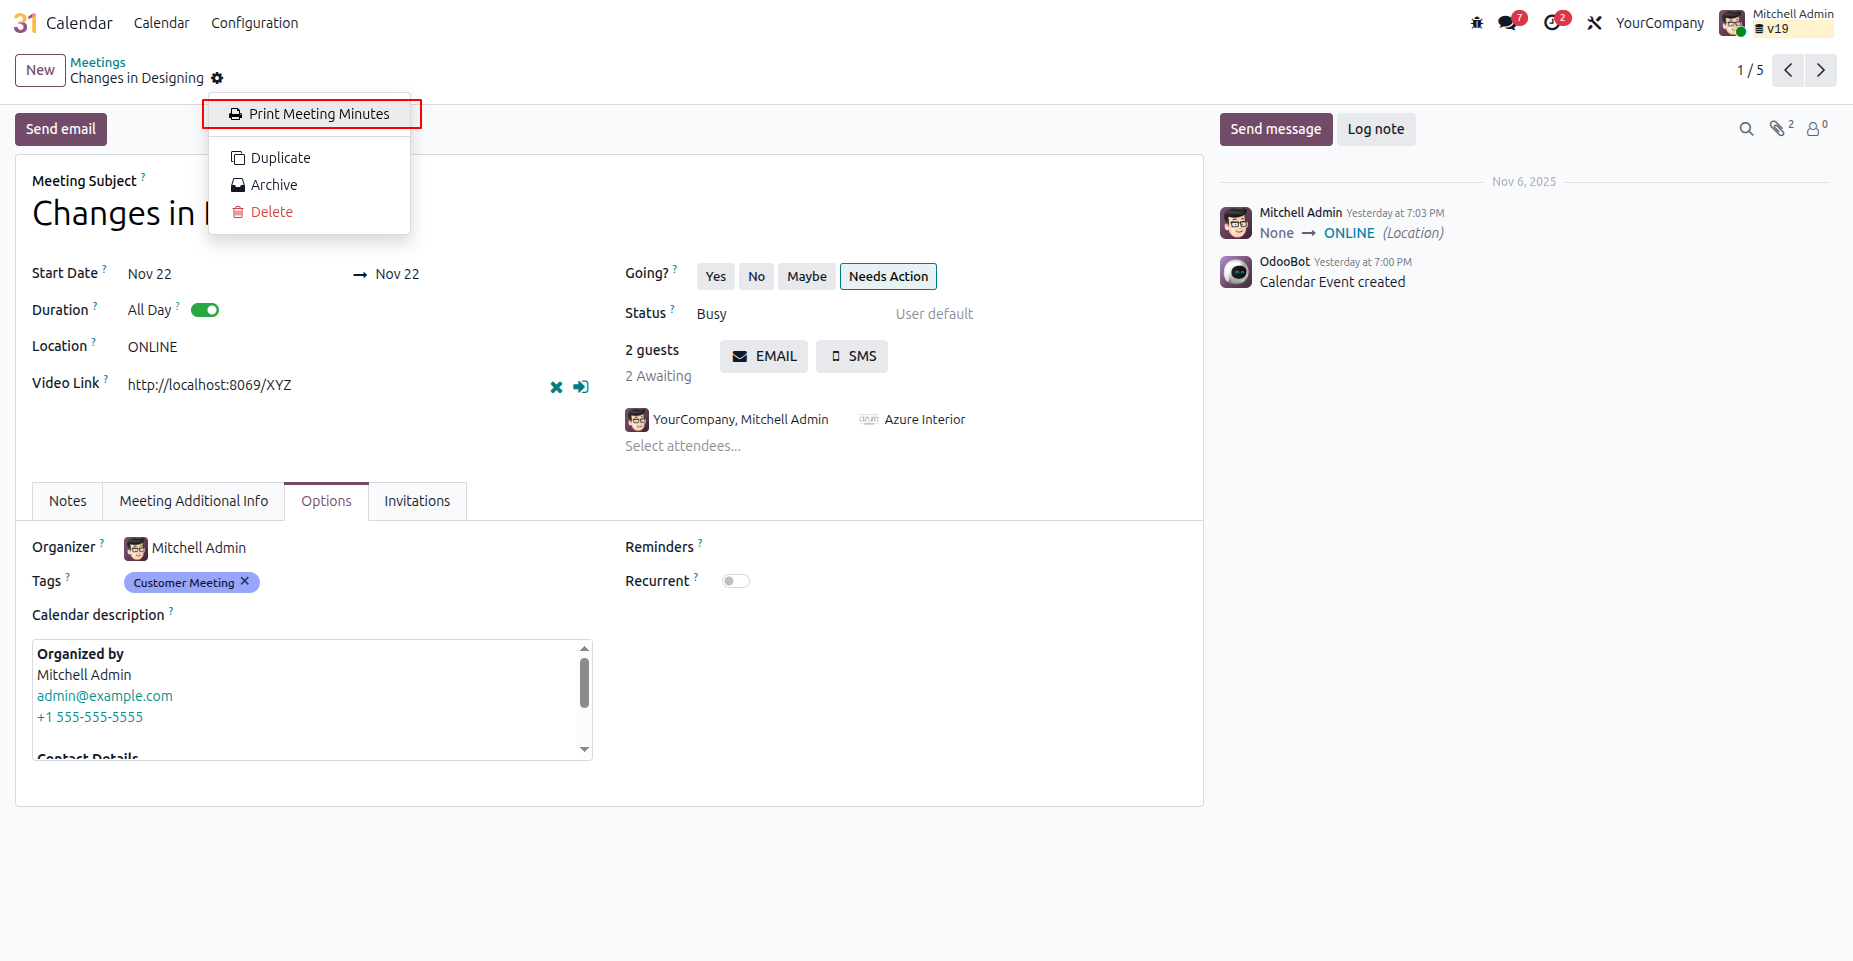Toggle the All Day switch off
Image resolution: width=1853 pixels, height=961 pixels.
(x=205, y=310)
